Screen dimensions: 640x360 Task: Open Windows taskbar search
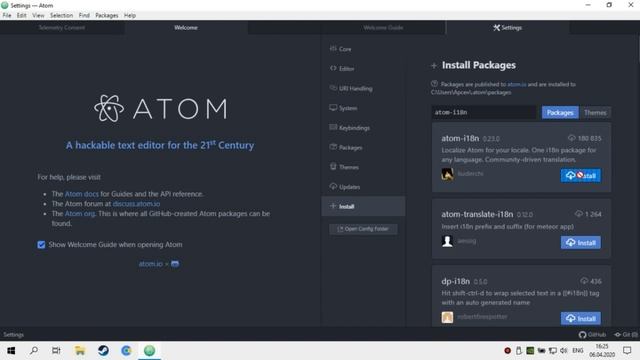click(34, 351)
